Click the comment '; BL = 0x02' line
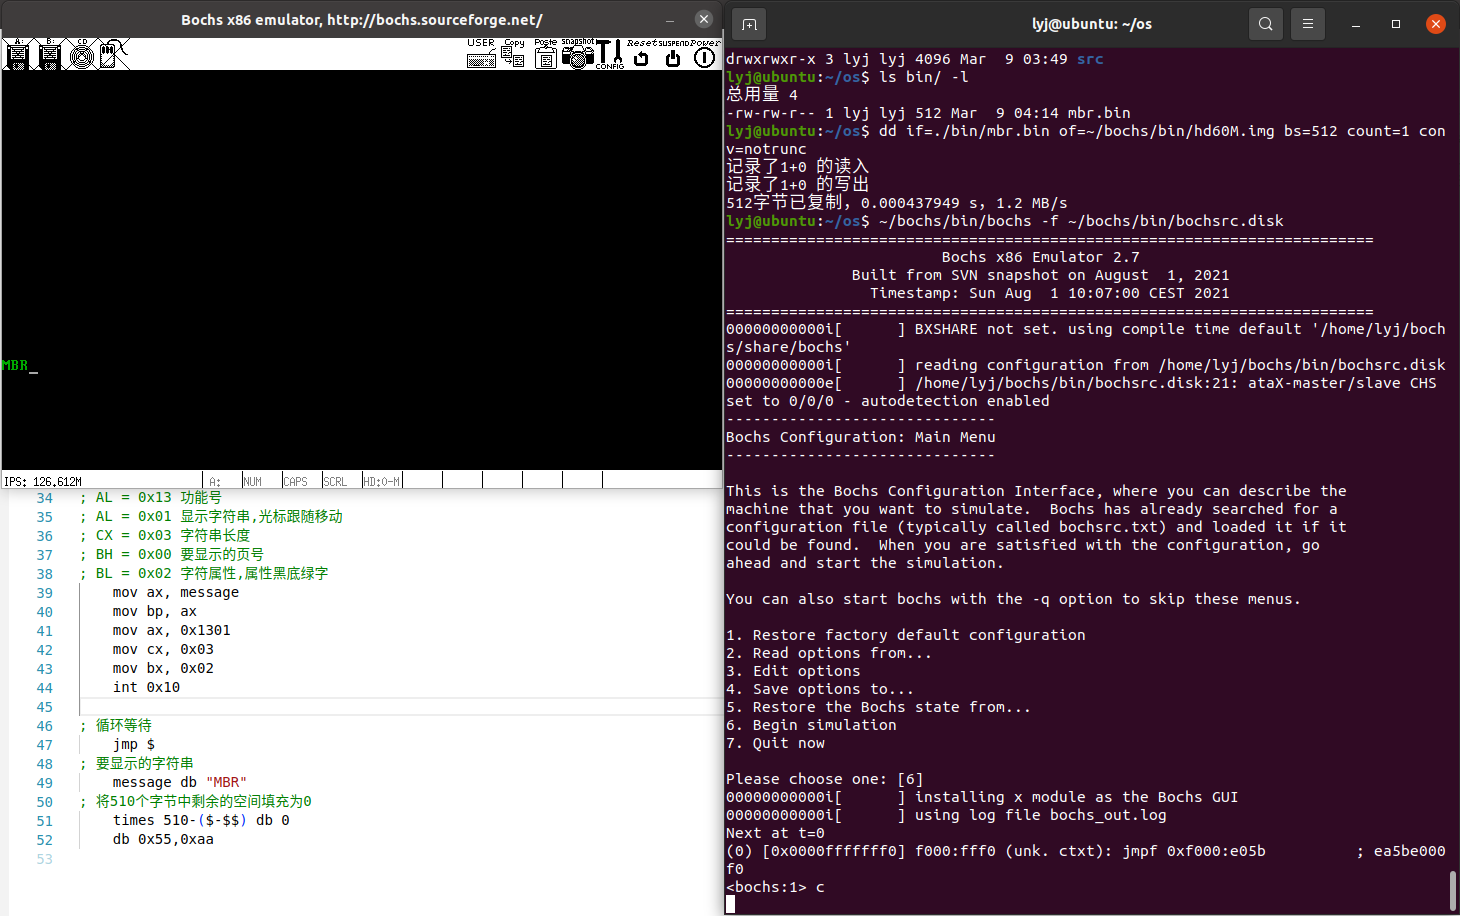 204,573
